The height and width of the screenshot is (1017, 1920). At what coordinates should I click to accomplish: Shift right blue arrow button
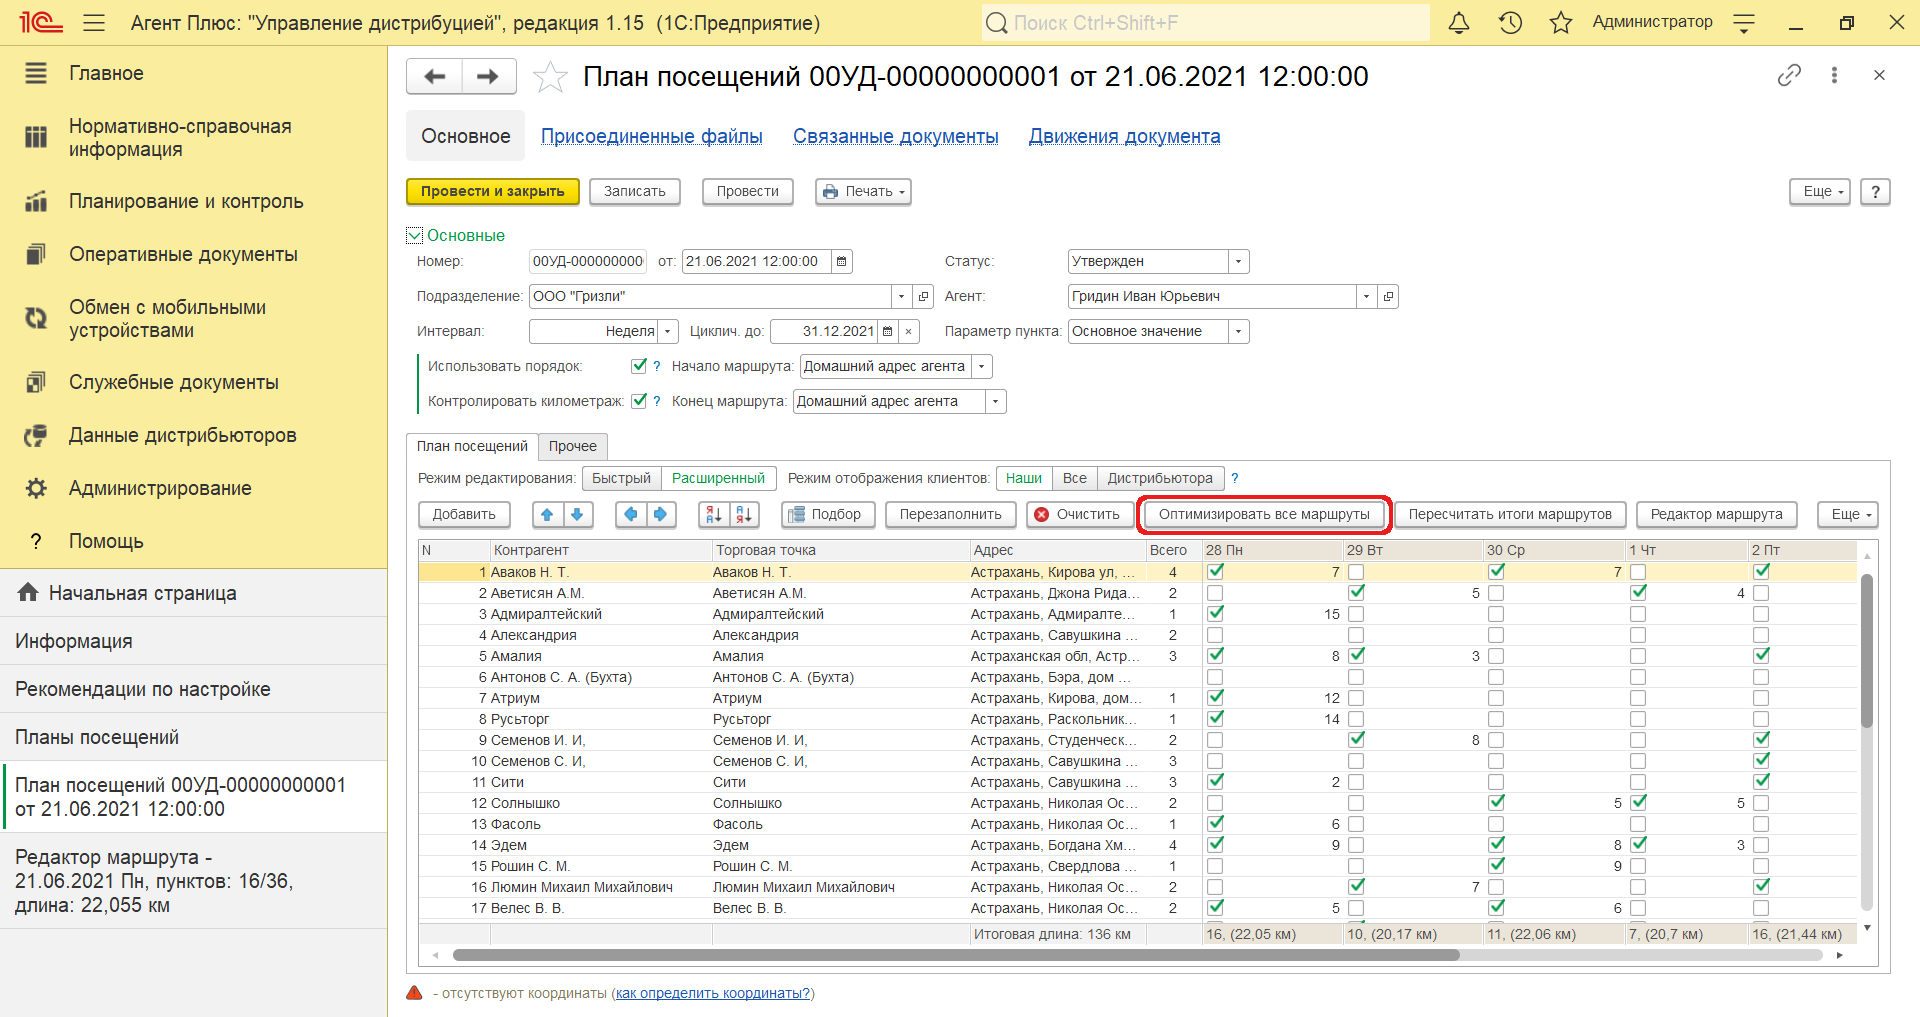[x=660, y=515]
